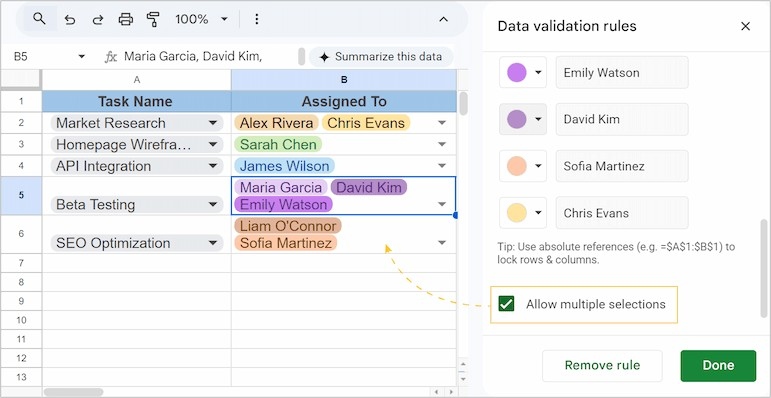Viewport: 771px width, 398px height.
Task: Open dropdown for SEO Optimization cell
Action: (x=212, y=243)
